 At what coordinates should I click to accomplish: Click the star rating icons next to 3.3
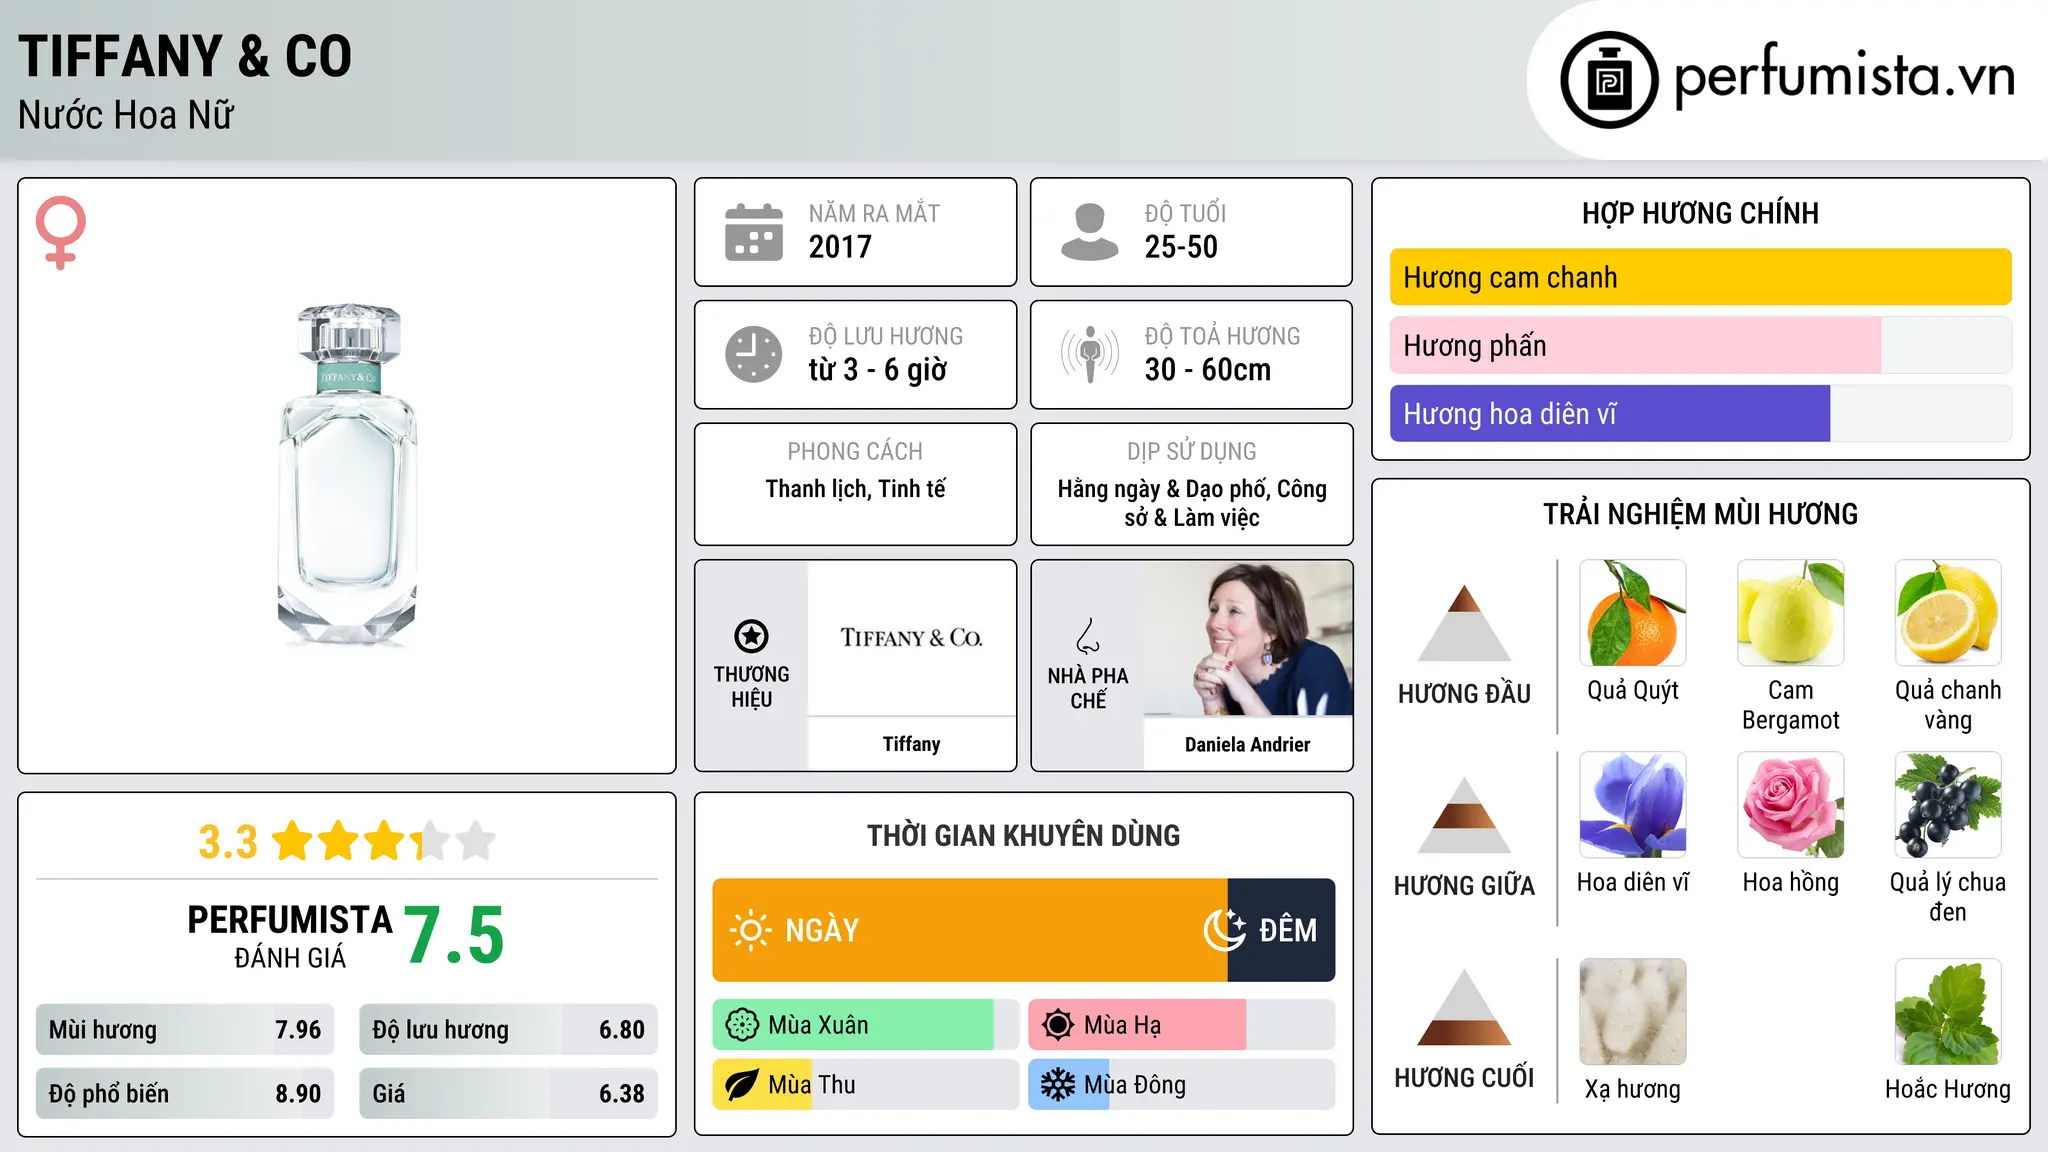(384, 841)
